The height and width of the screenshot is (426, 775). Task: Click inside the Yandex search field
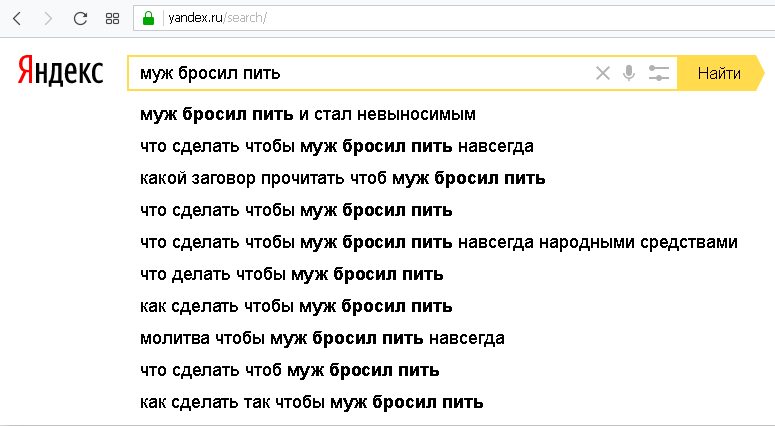(x=361, y=73)
